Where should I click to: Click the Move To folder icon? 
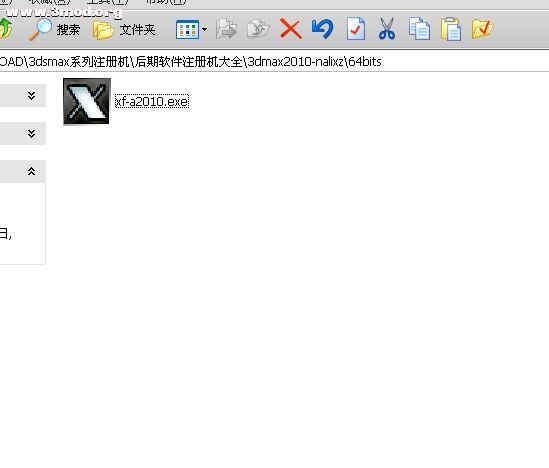(x=226, y=29)
